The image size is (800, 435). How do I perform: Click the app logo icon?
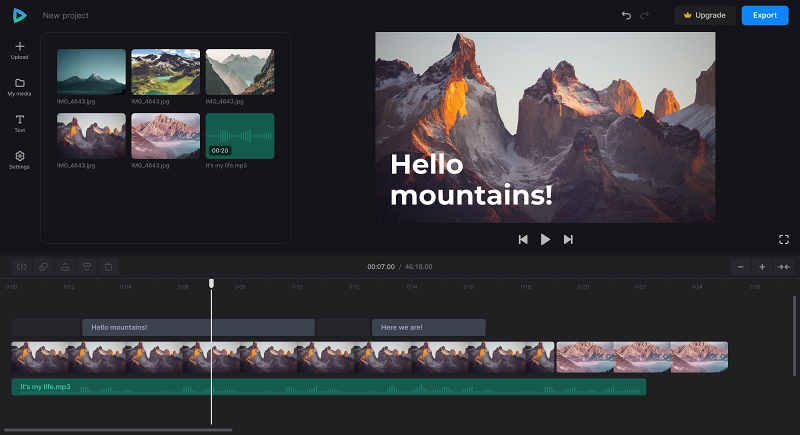[x=19, y=15]
